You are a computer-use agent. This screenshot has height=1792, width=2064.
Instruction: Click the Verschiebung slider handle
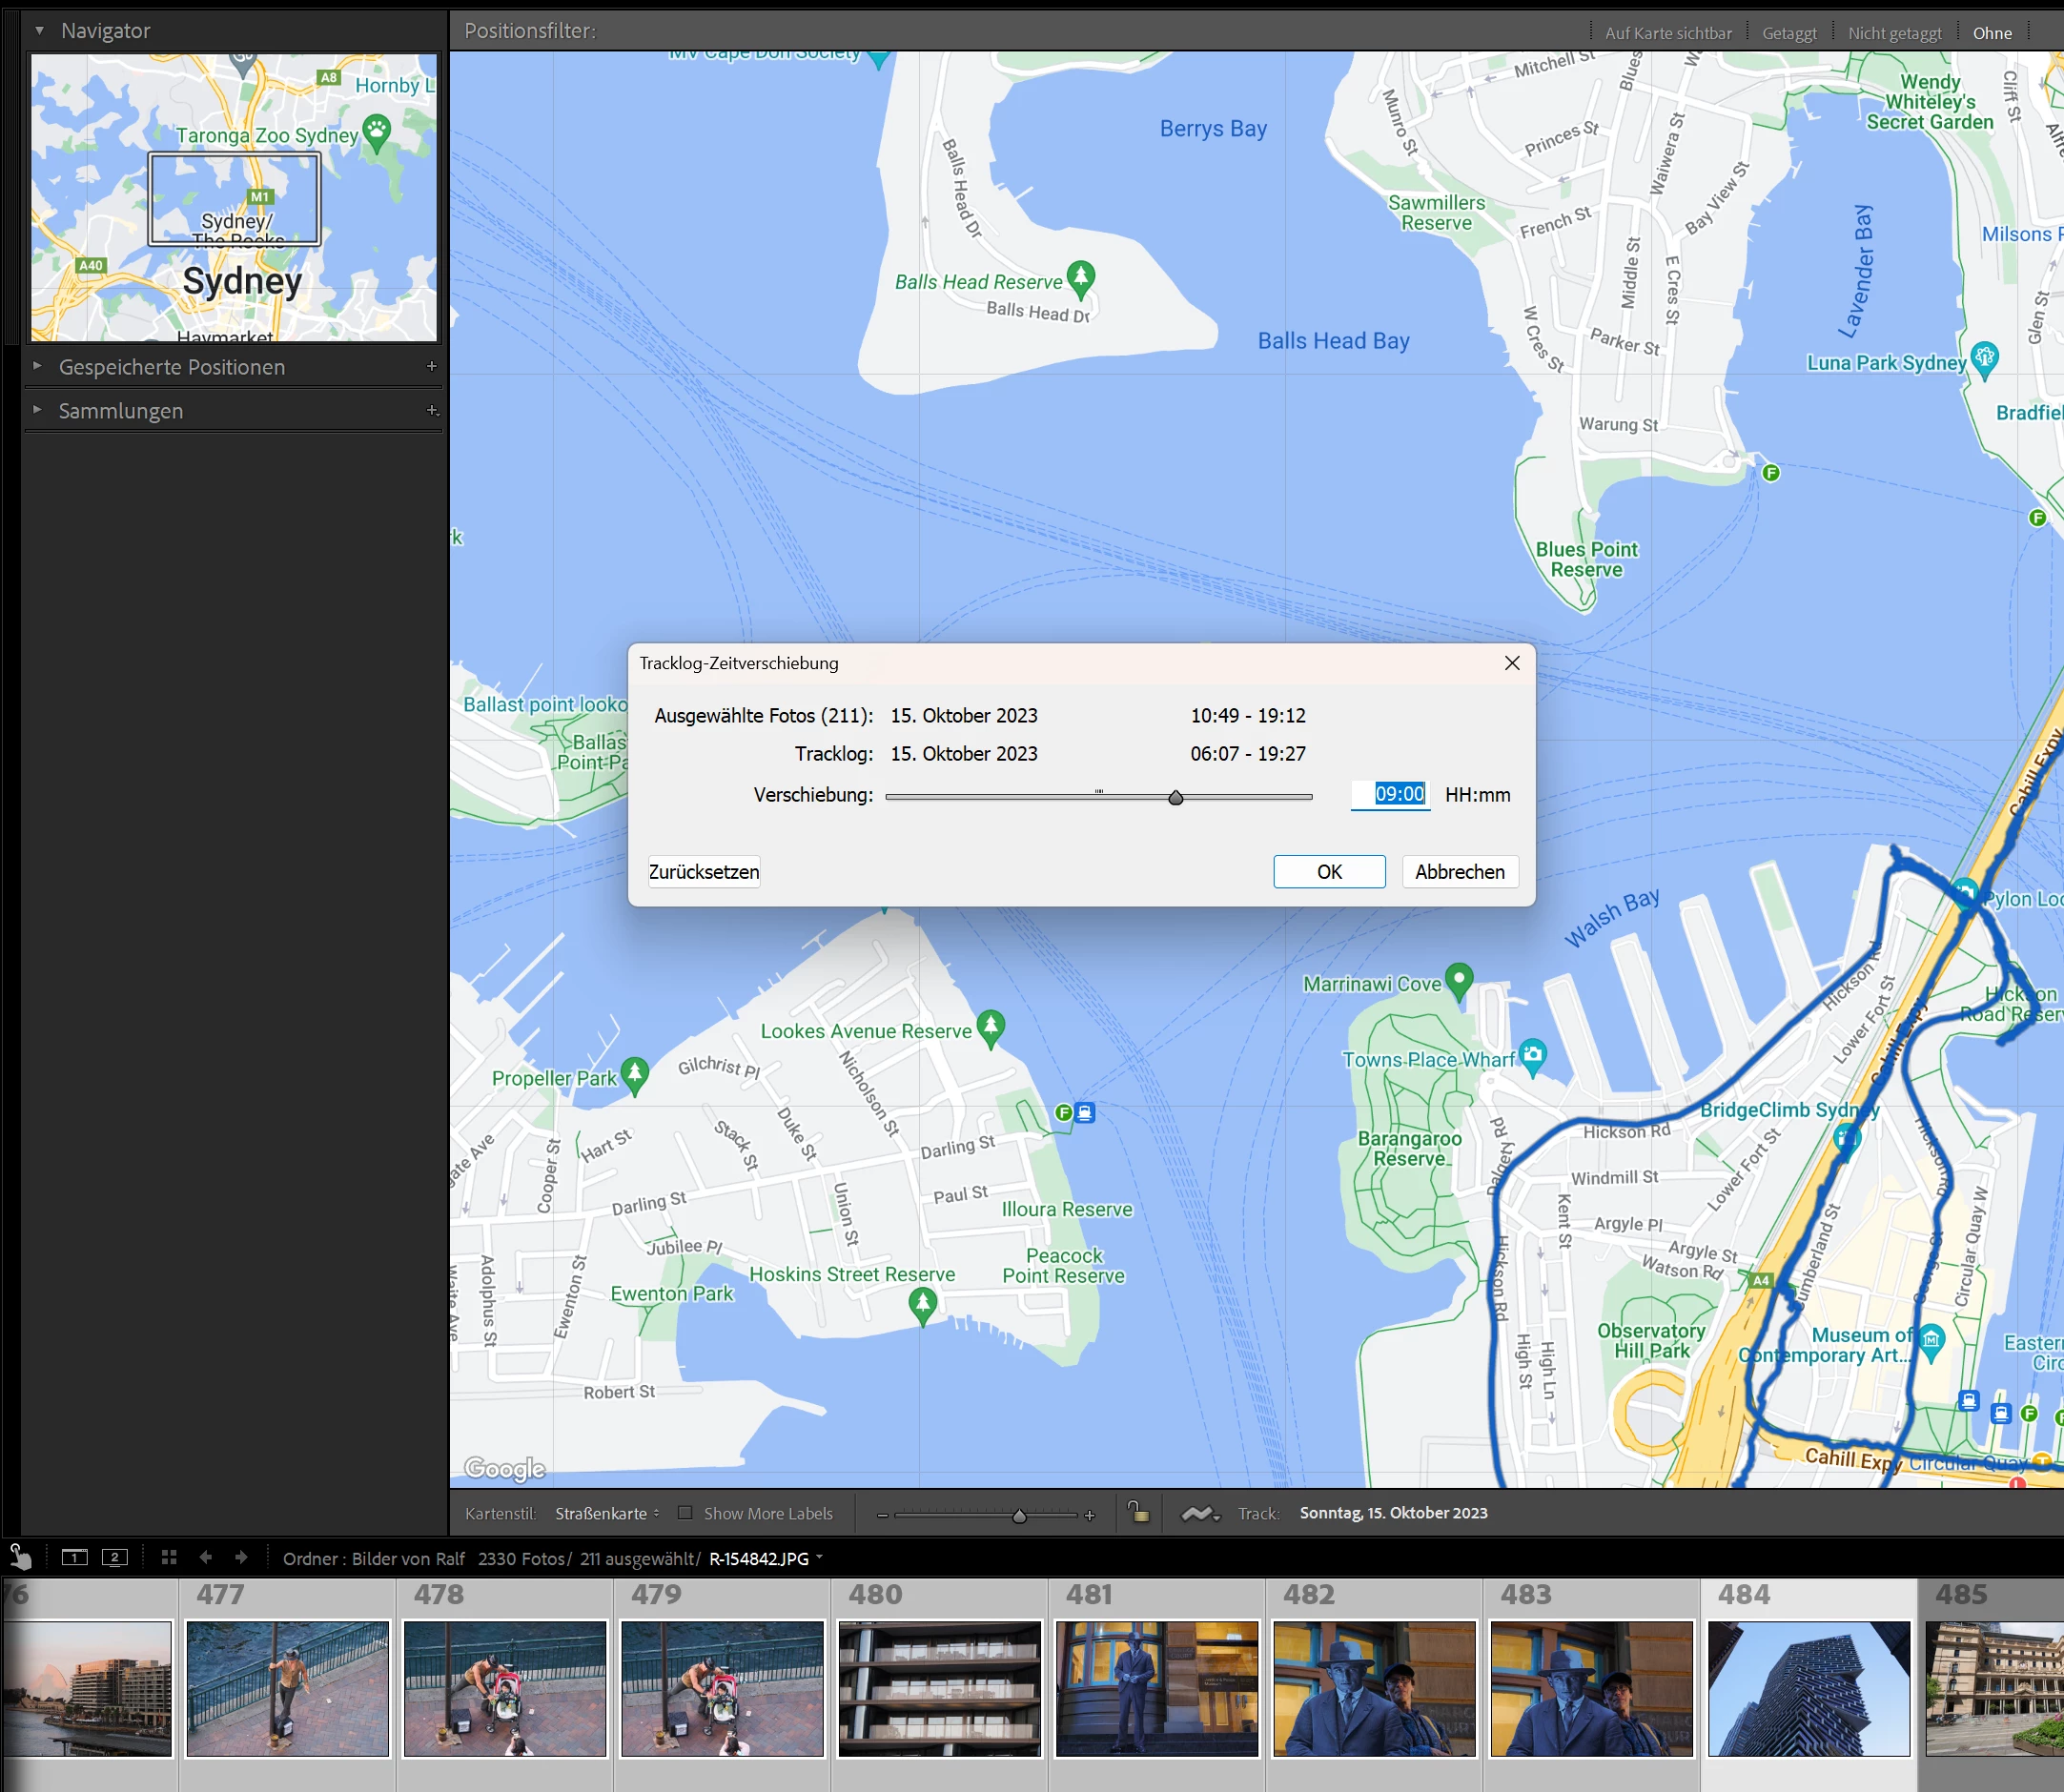click(1176, 797)
